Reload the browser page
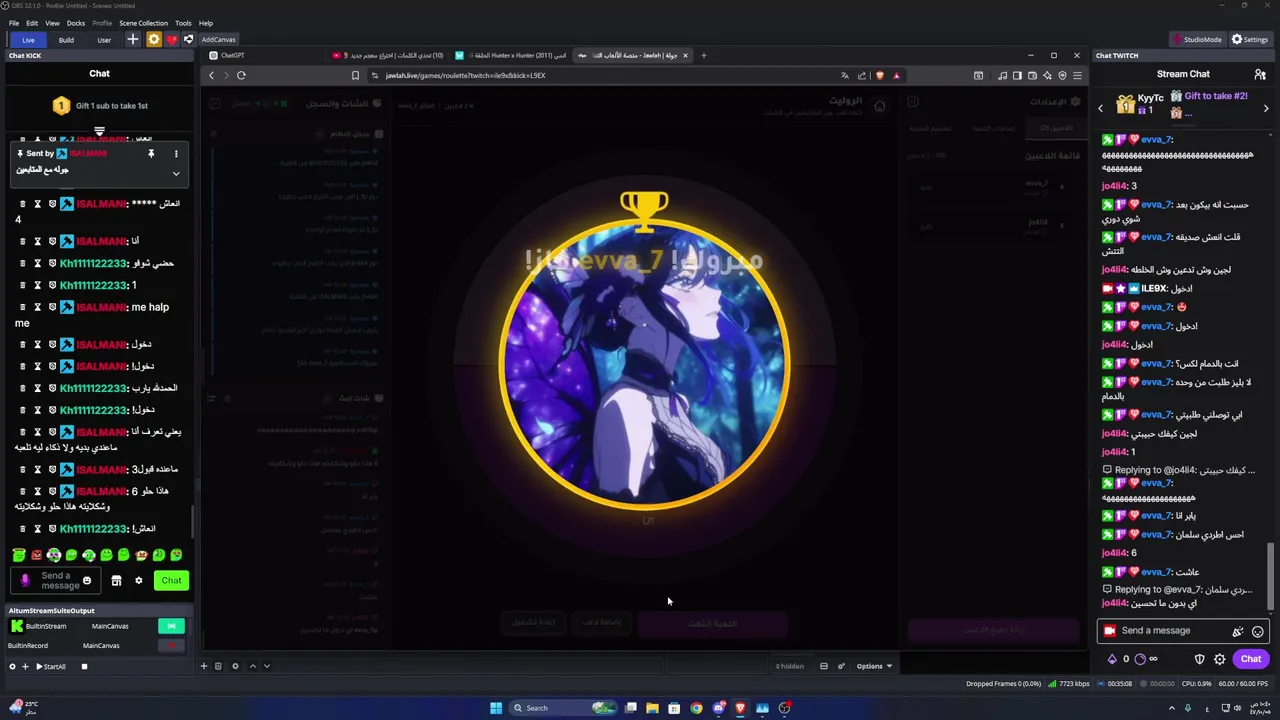 coord(241,75)
